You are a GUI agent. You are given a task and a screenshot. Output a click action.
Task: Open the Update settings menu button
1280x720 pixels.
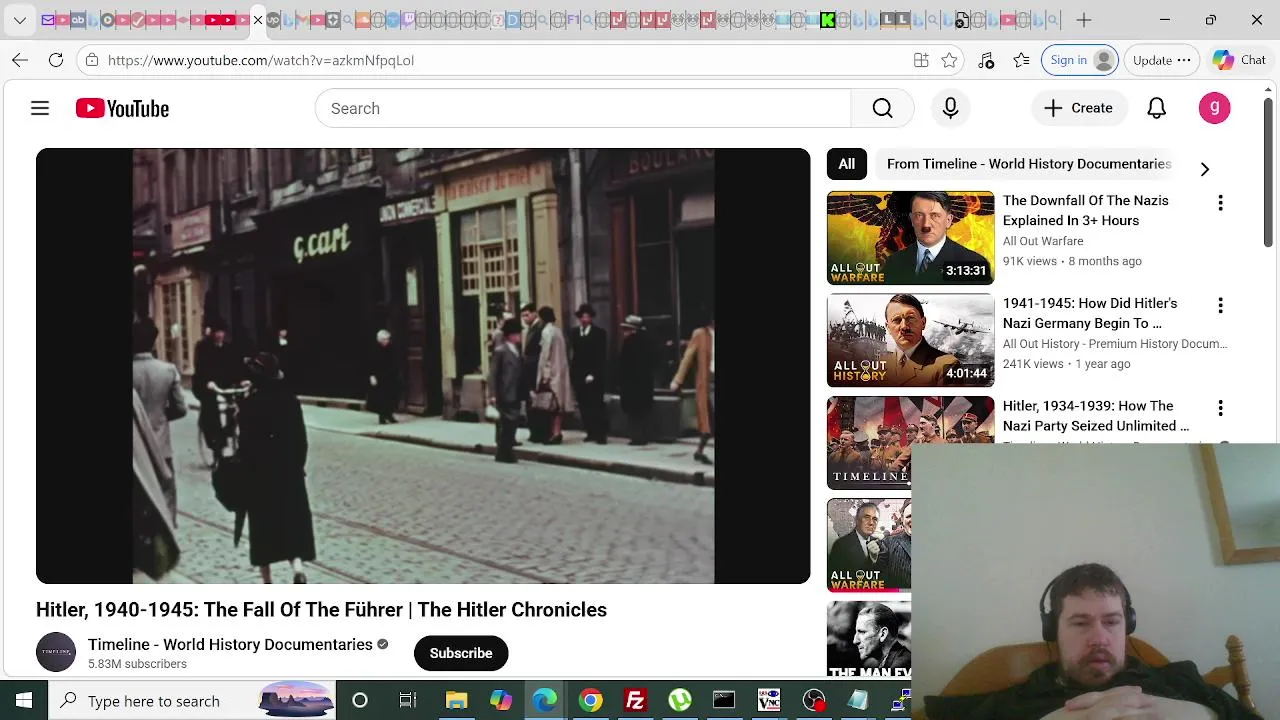tap(1161, 60)
